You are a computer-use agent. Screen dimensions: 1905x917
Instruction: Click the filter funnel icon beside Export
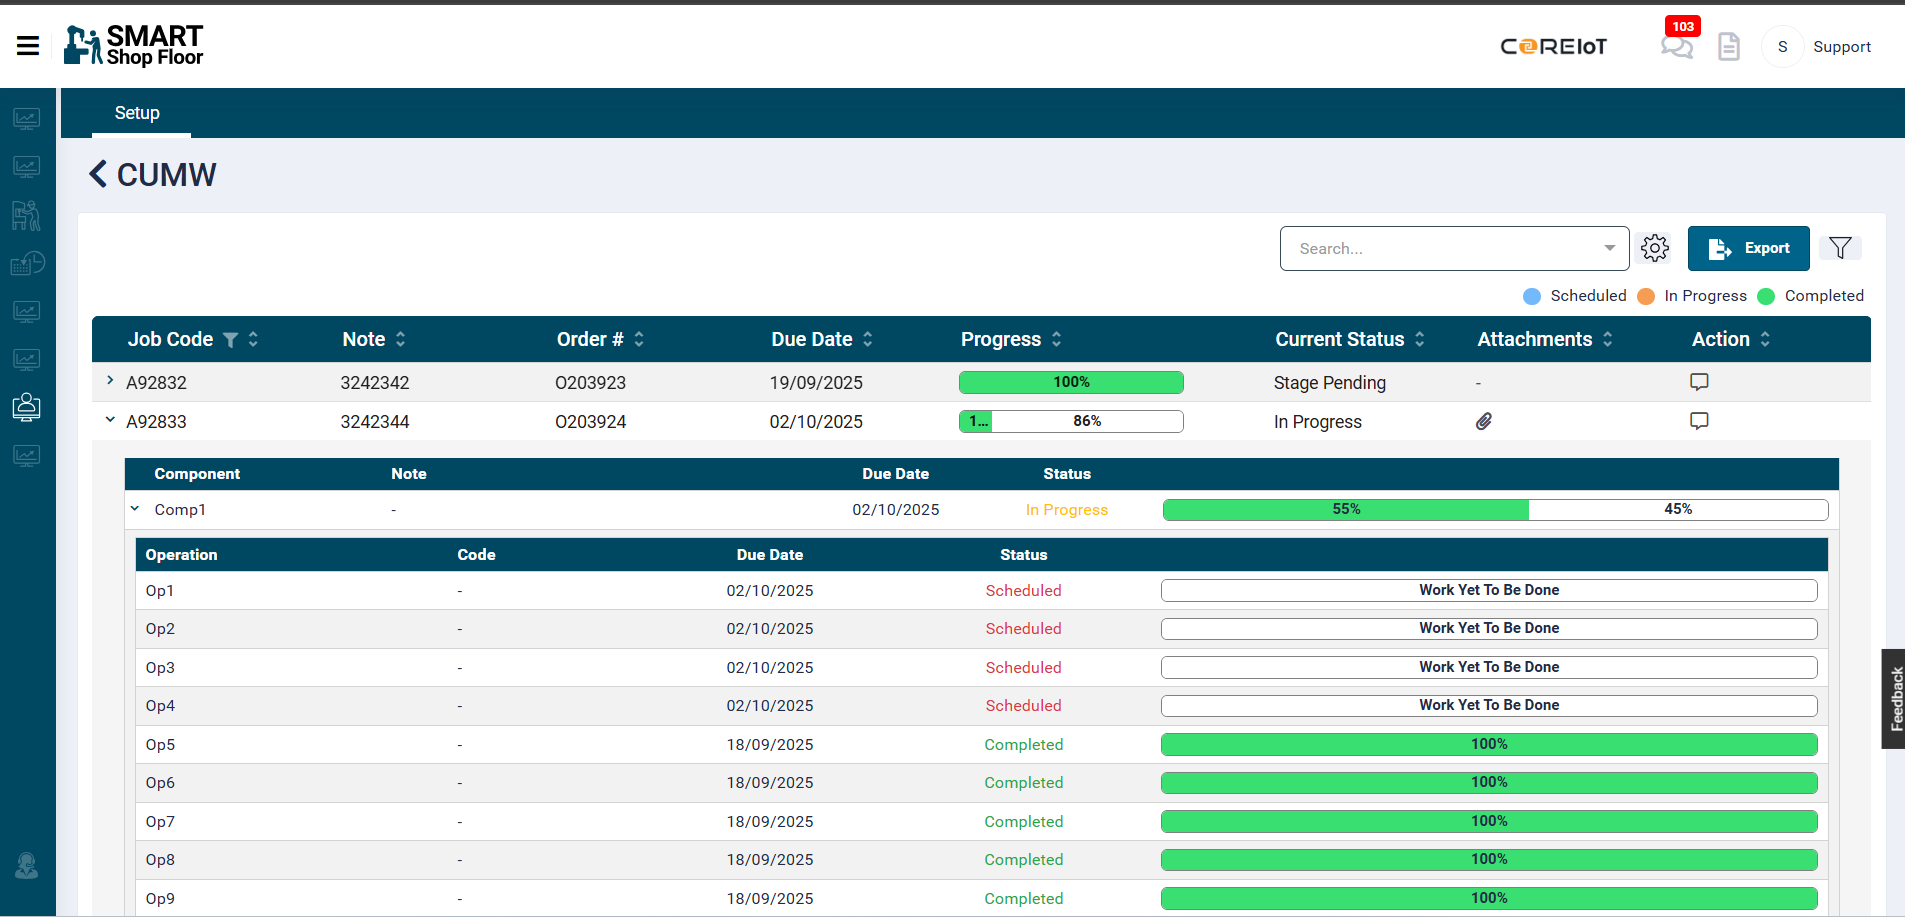pos(1840,248)
